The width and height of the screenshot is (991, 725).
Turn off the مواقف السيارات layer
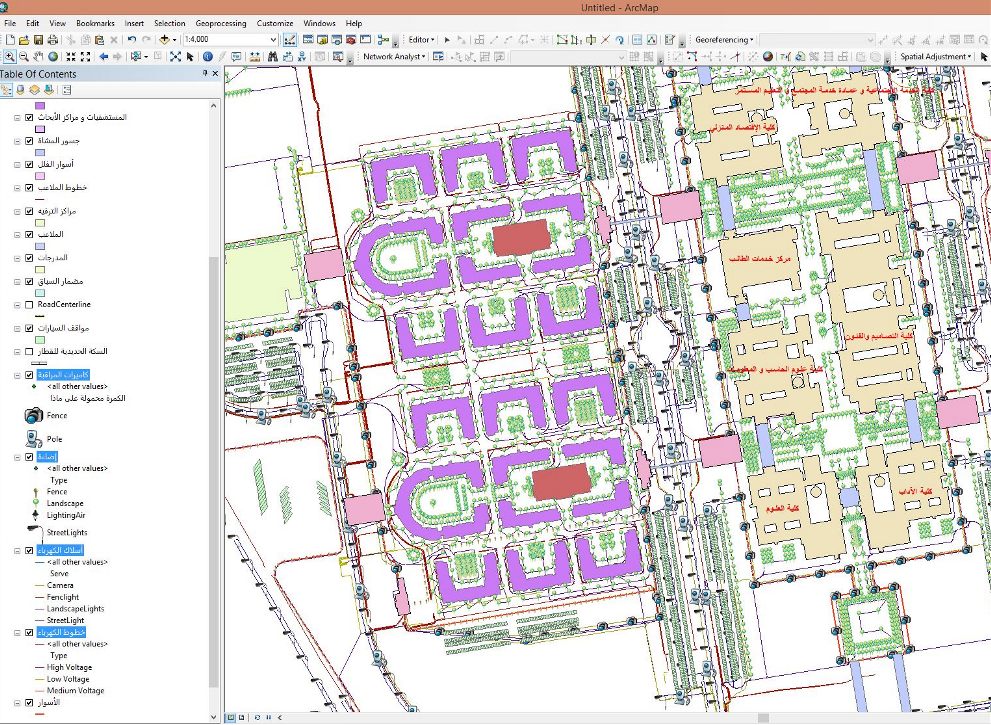29,328
